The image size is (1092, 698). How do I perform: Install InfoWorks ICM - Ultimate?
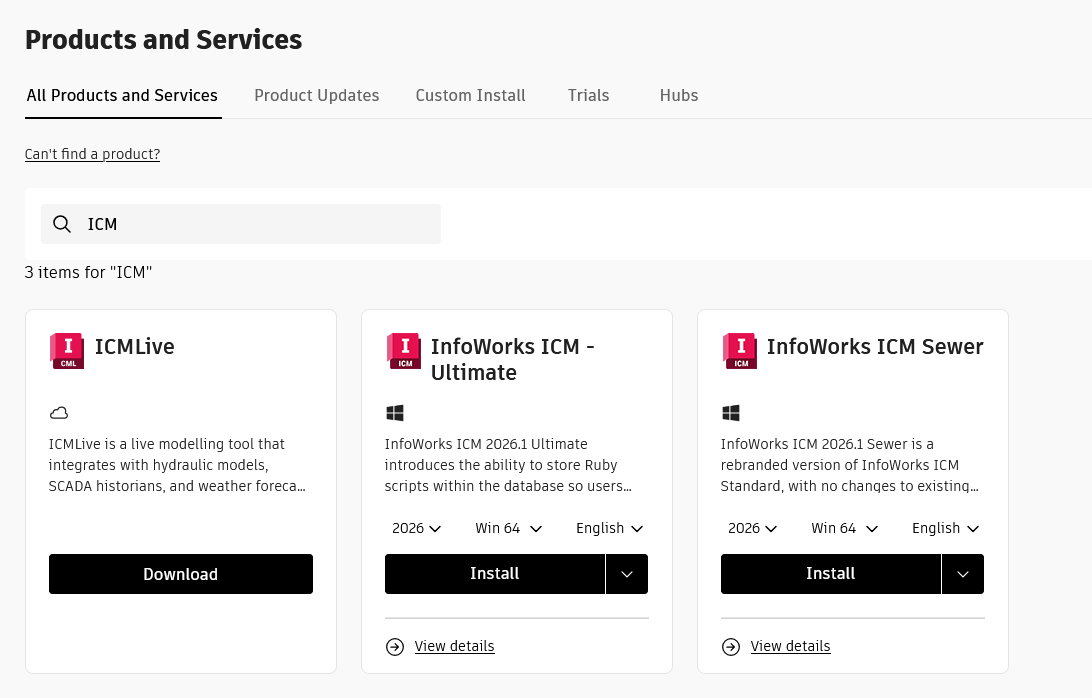pyautogui.click(x=494, y=573)
